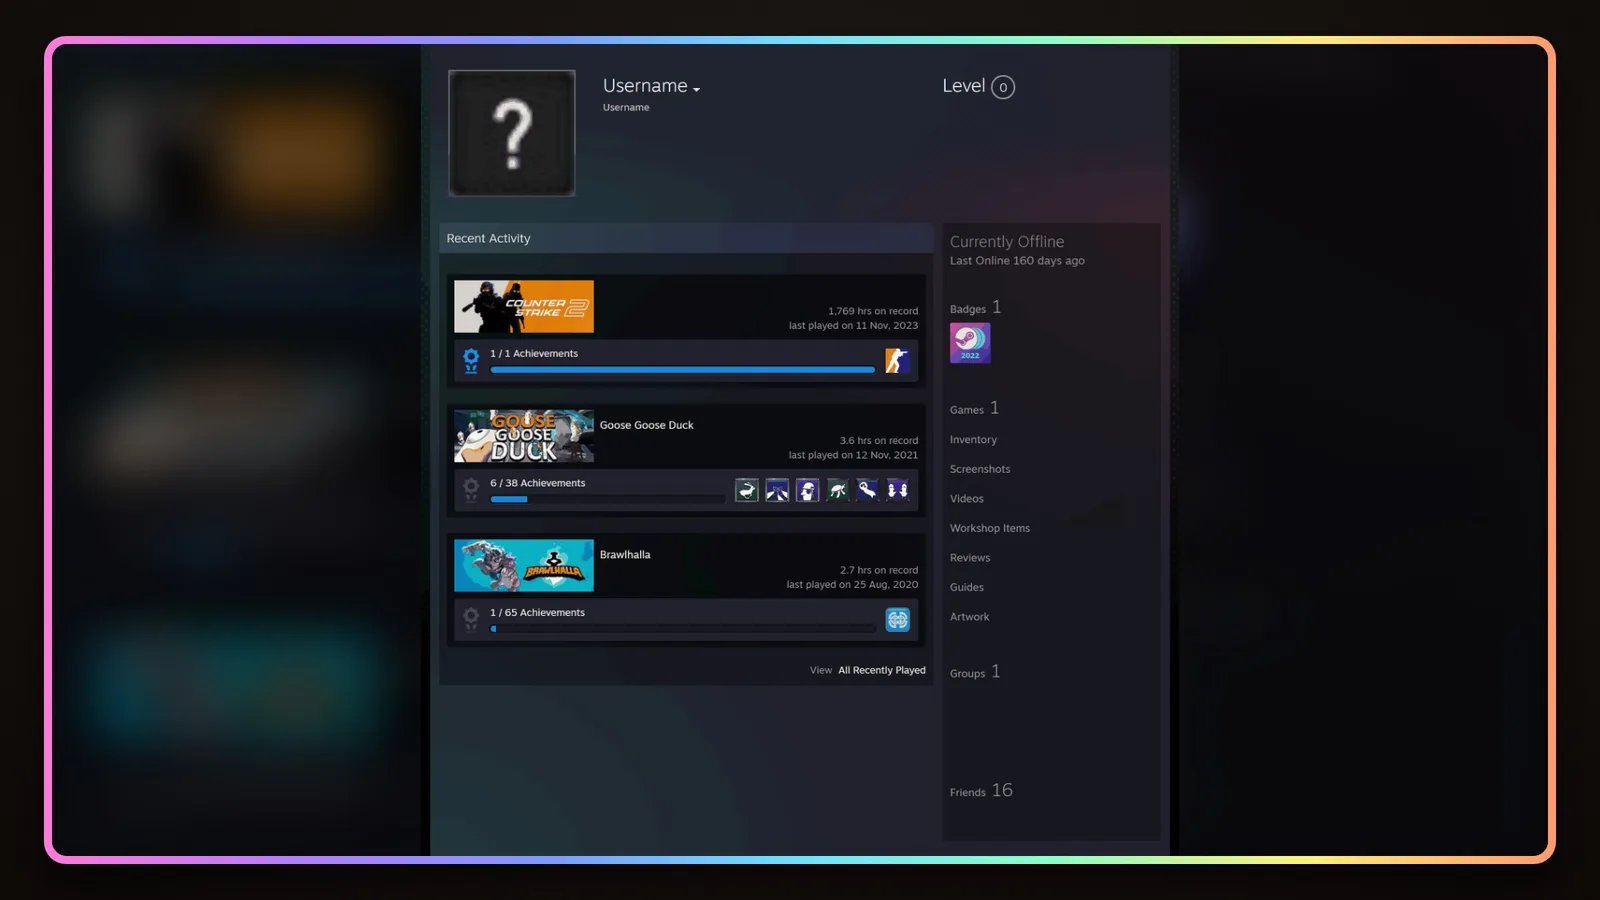This screenshot has width=1600, height=900.
Task: Open the Brawlhalla title link
Action: click(625, 555)
